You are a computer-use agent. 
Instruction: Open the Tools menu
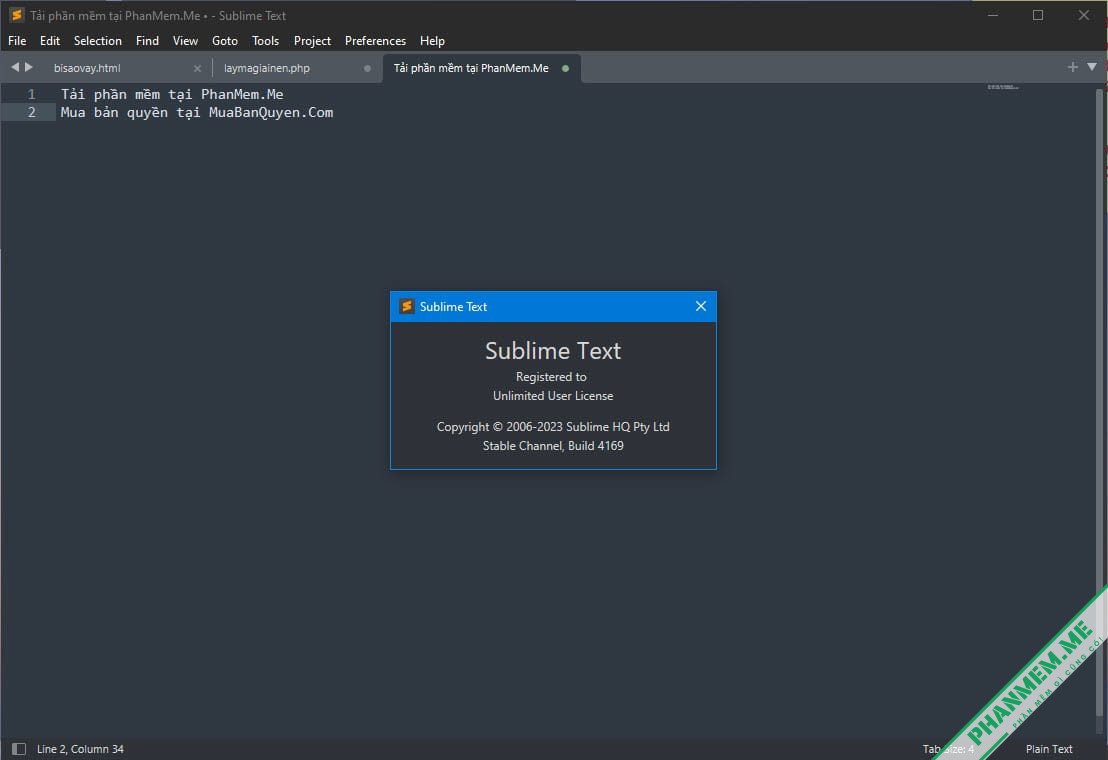(x=265, y=41)
